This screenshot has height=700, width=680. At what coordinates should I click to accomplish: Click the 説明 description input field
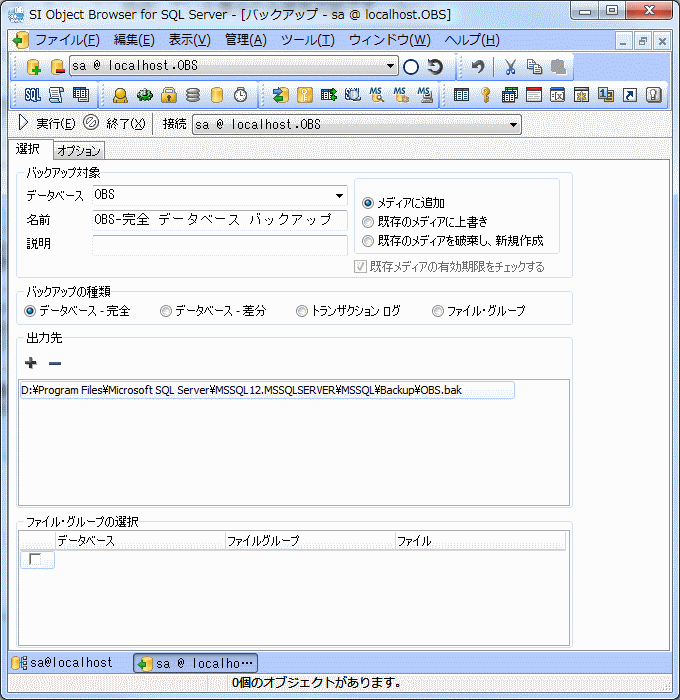[x=219, y=244]
